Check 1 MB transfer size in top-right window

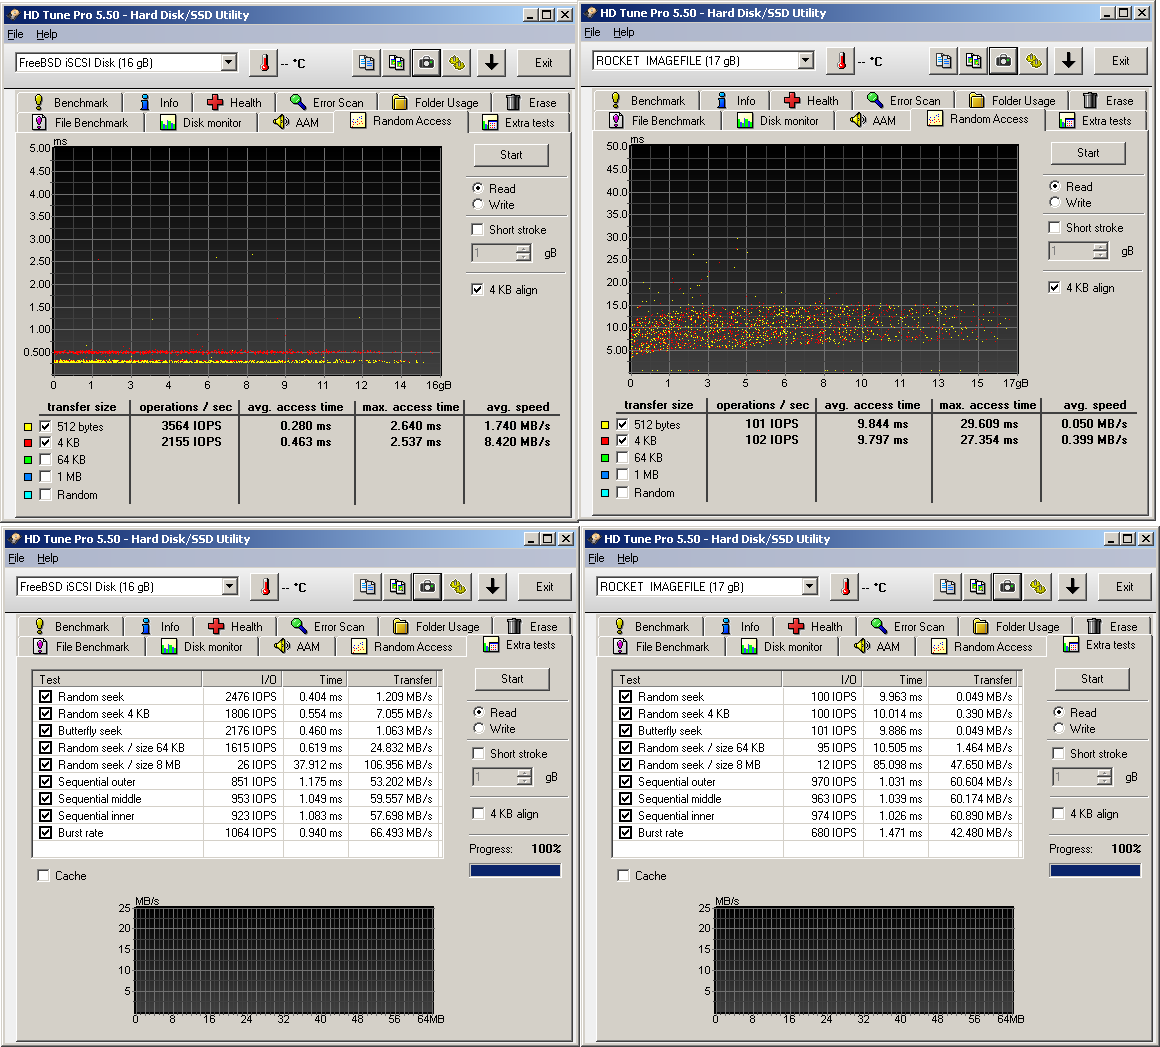[623, 474]
